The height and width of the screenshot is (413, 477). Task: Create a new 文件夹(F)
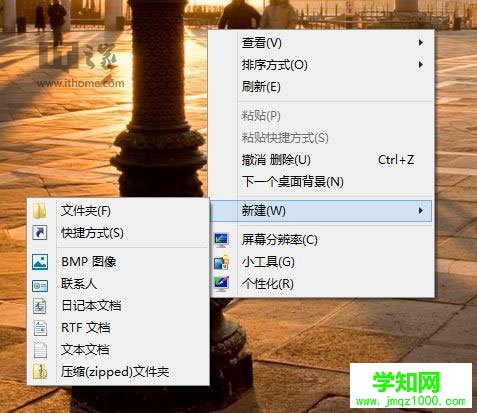[x=118, y=211]
